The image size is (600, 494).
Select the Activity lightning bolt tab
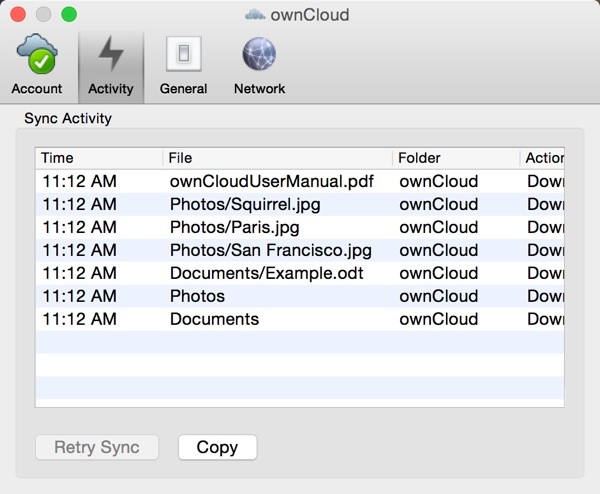111,67
